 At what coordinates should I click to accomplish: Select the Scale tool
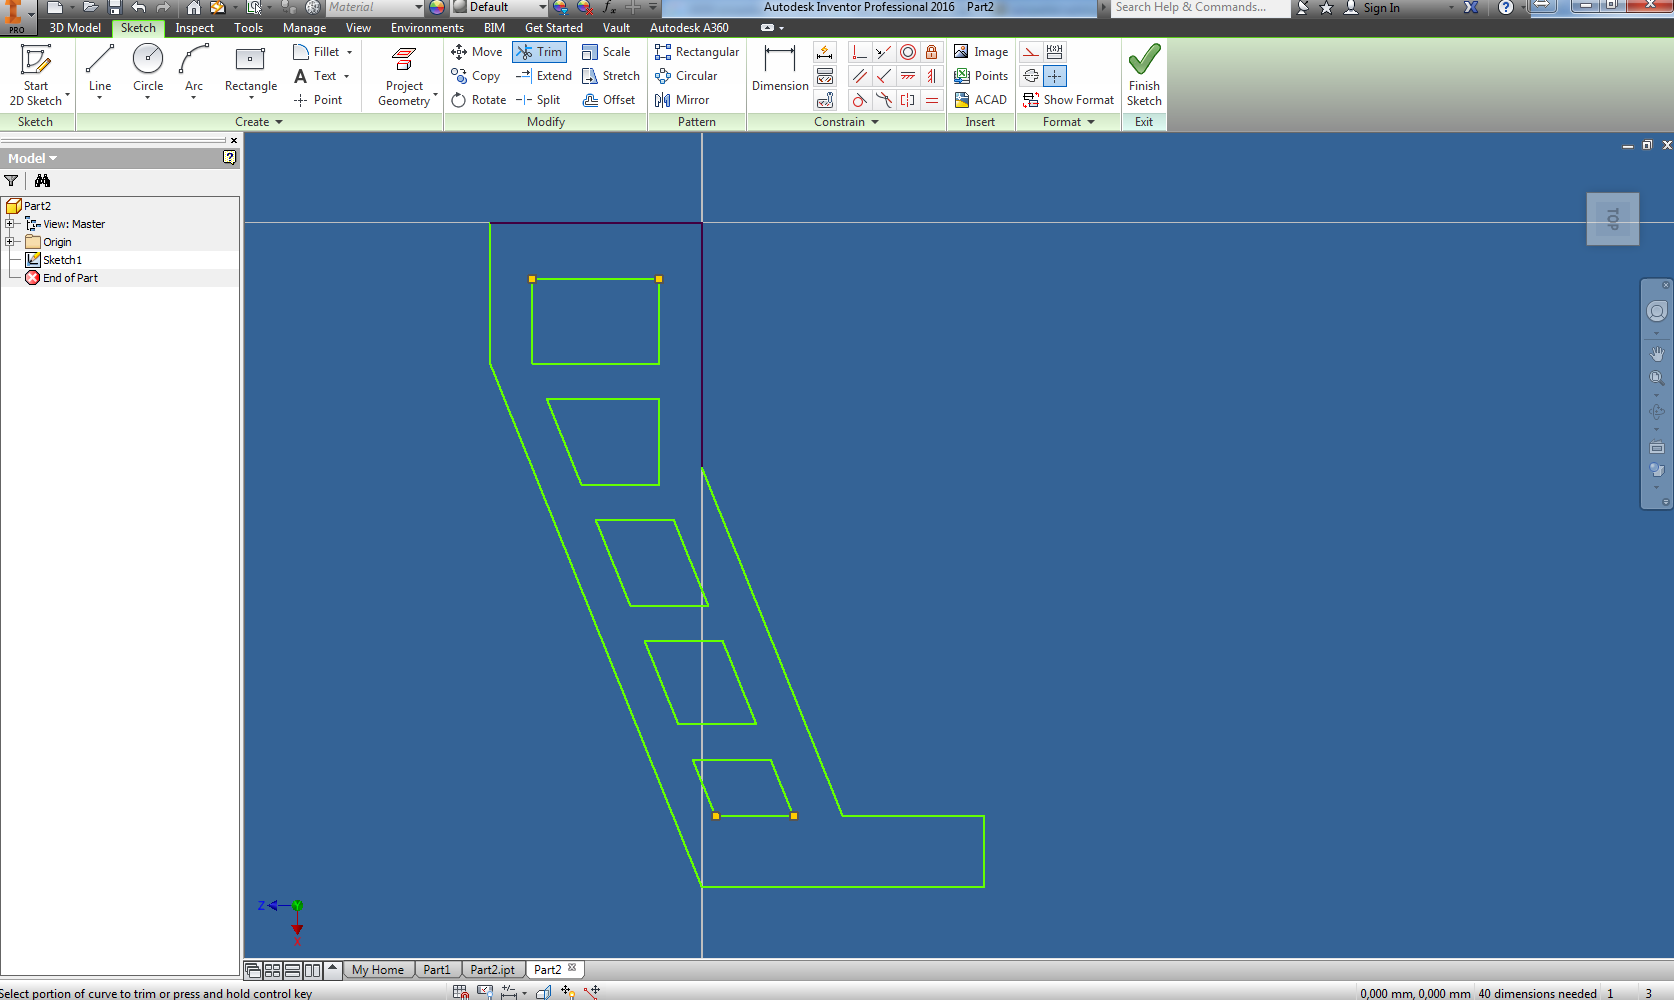[x=606, y=52]
